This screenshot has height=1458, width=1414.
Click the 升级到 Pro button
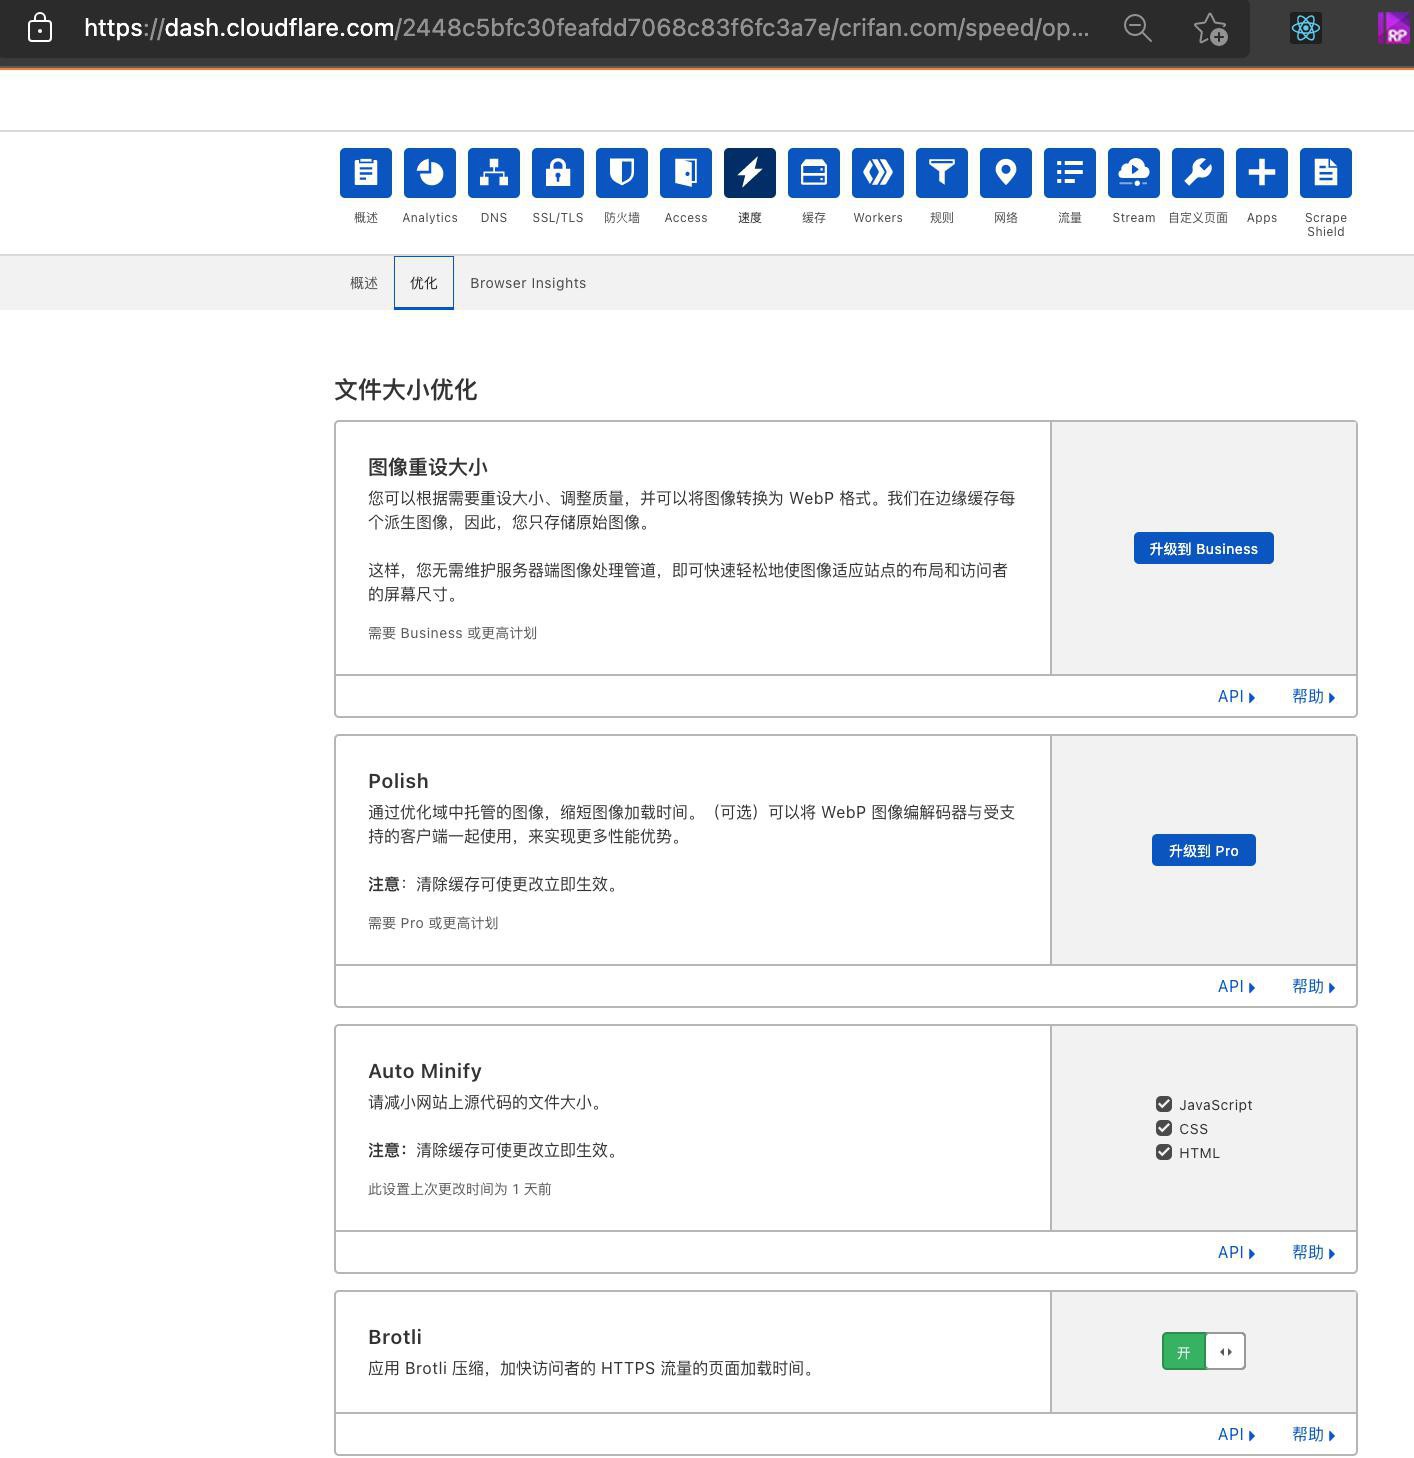[x=1204, y=850]
